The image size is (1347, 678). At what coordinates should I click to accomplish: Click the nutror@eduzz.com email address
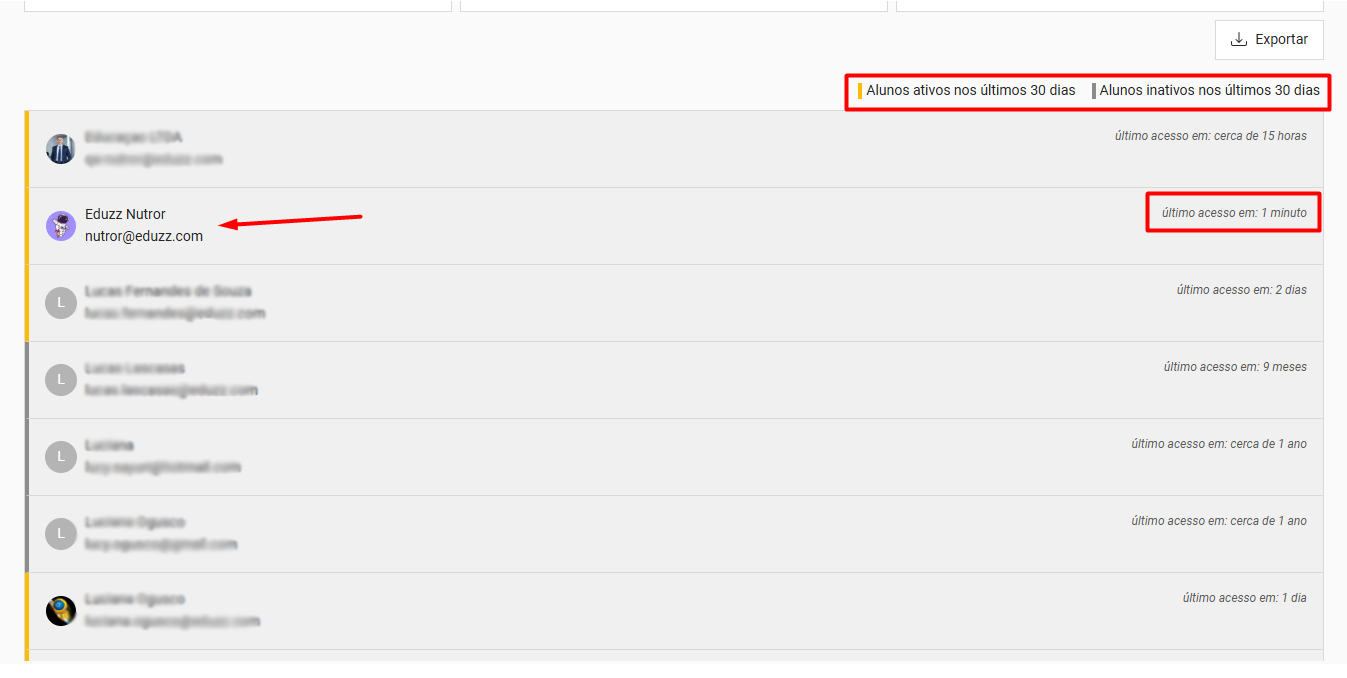(x=144, y=237)
